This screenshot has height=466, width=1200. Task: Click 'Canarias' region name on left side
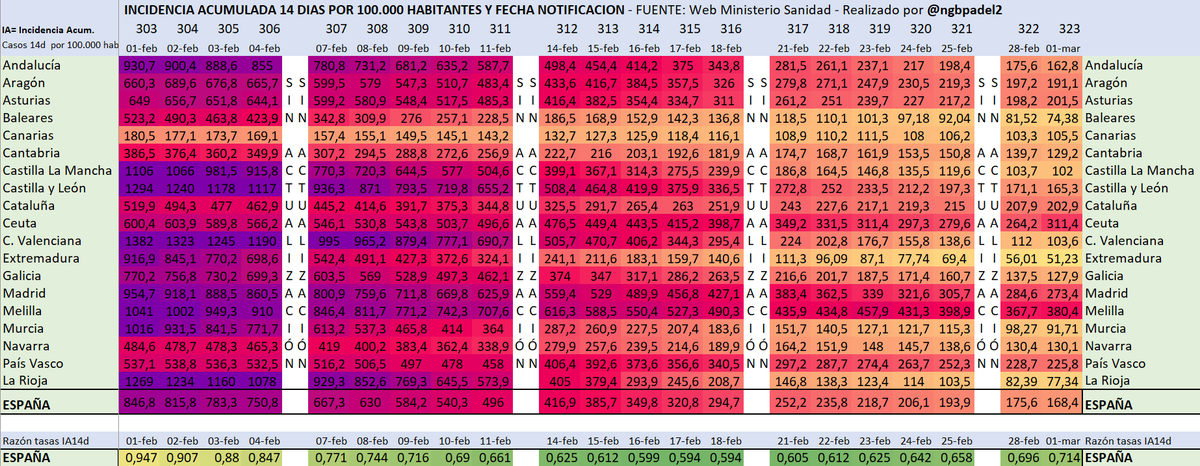(x=30, y=134)
